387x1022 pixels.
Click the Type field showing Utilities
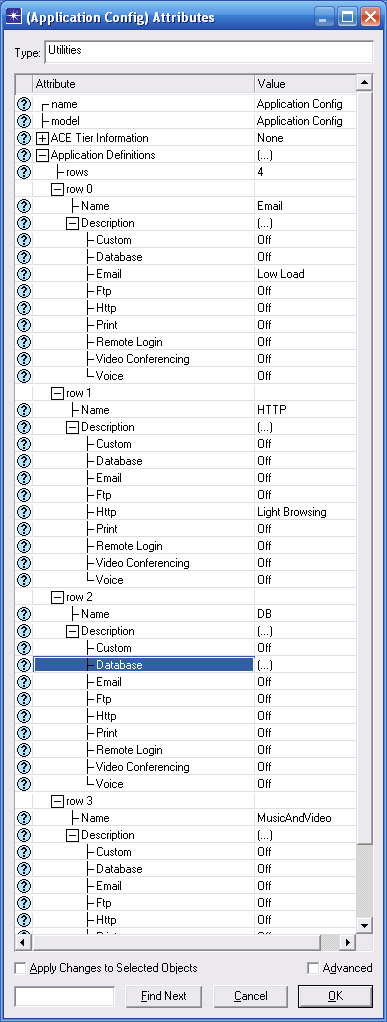point(208,51)
